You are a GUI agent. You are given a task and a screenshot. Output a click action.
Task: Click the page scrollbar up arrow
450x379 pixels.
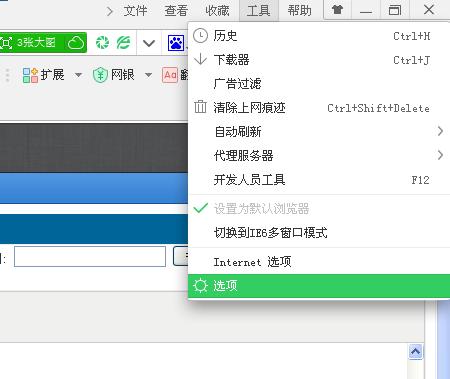tap(415, 352)
